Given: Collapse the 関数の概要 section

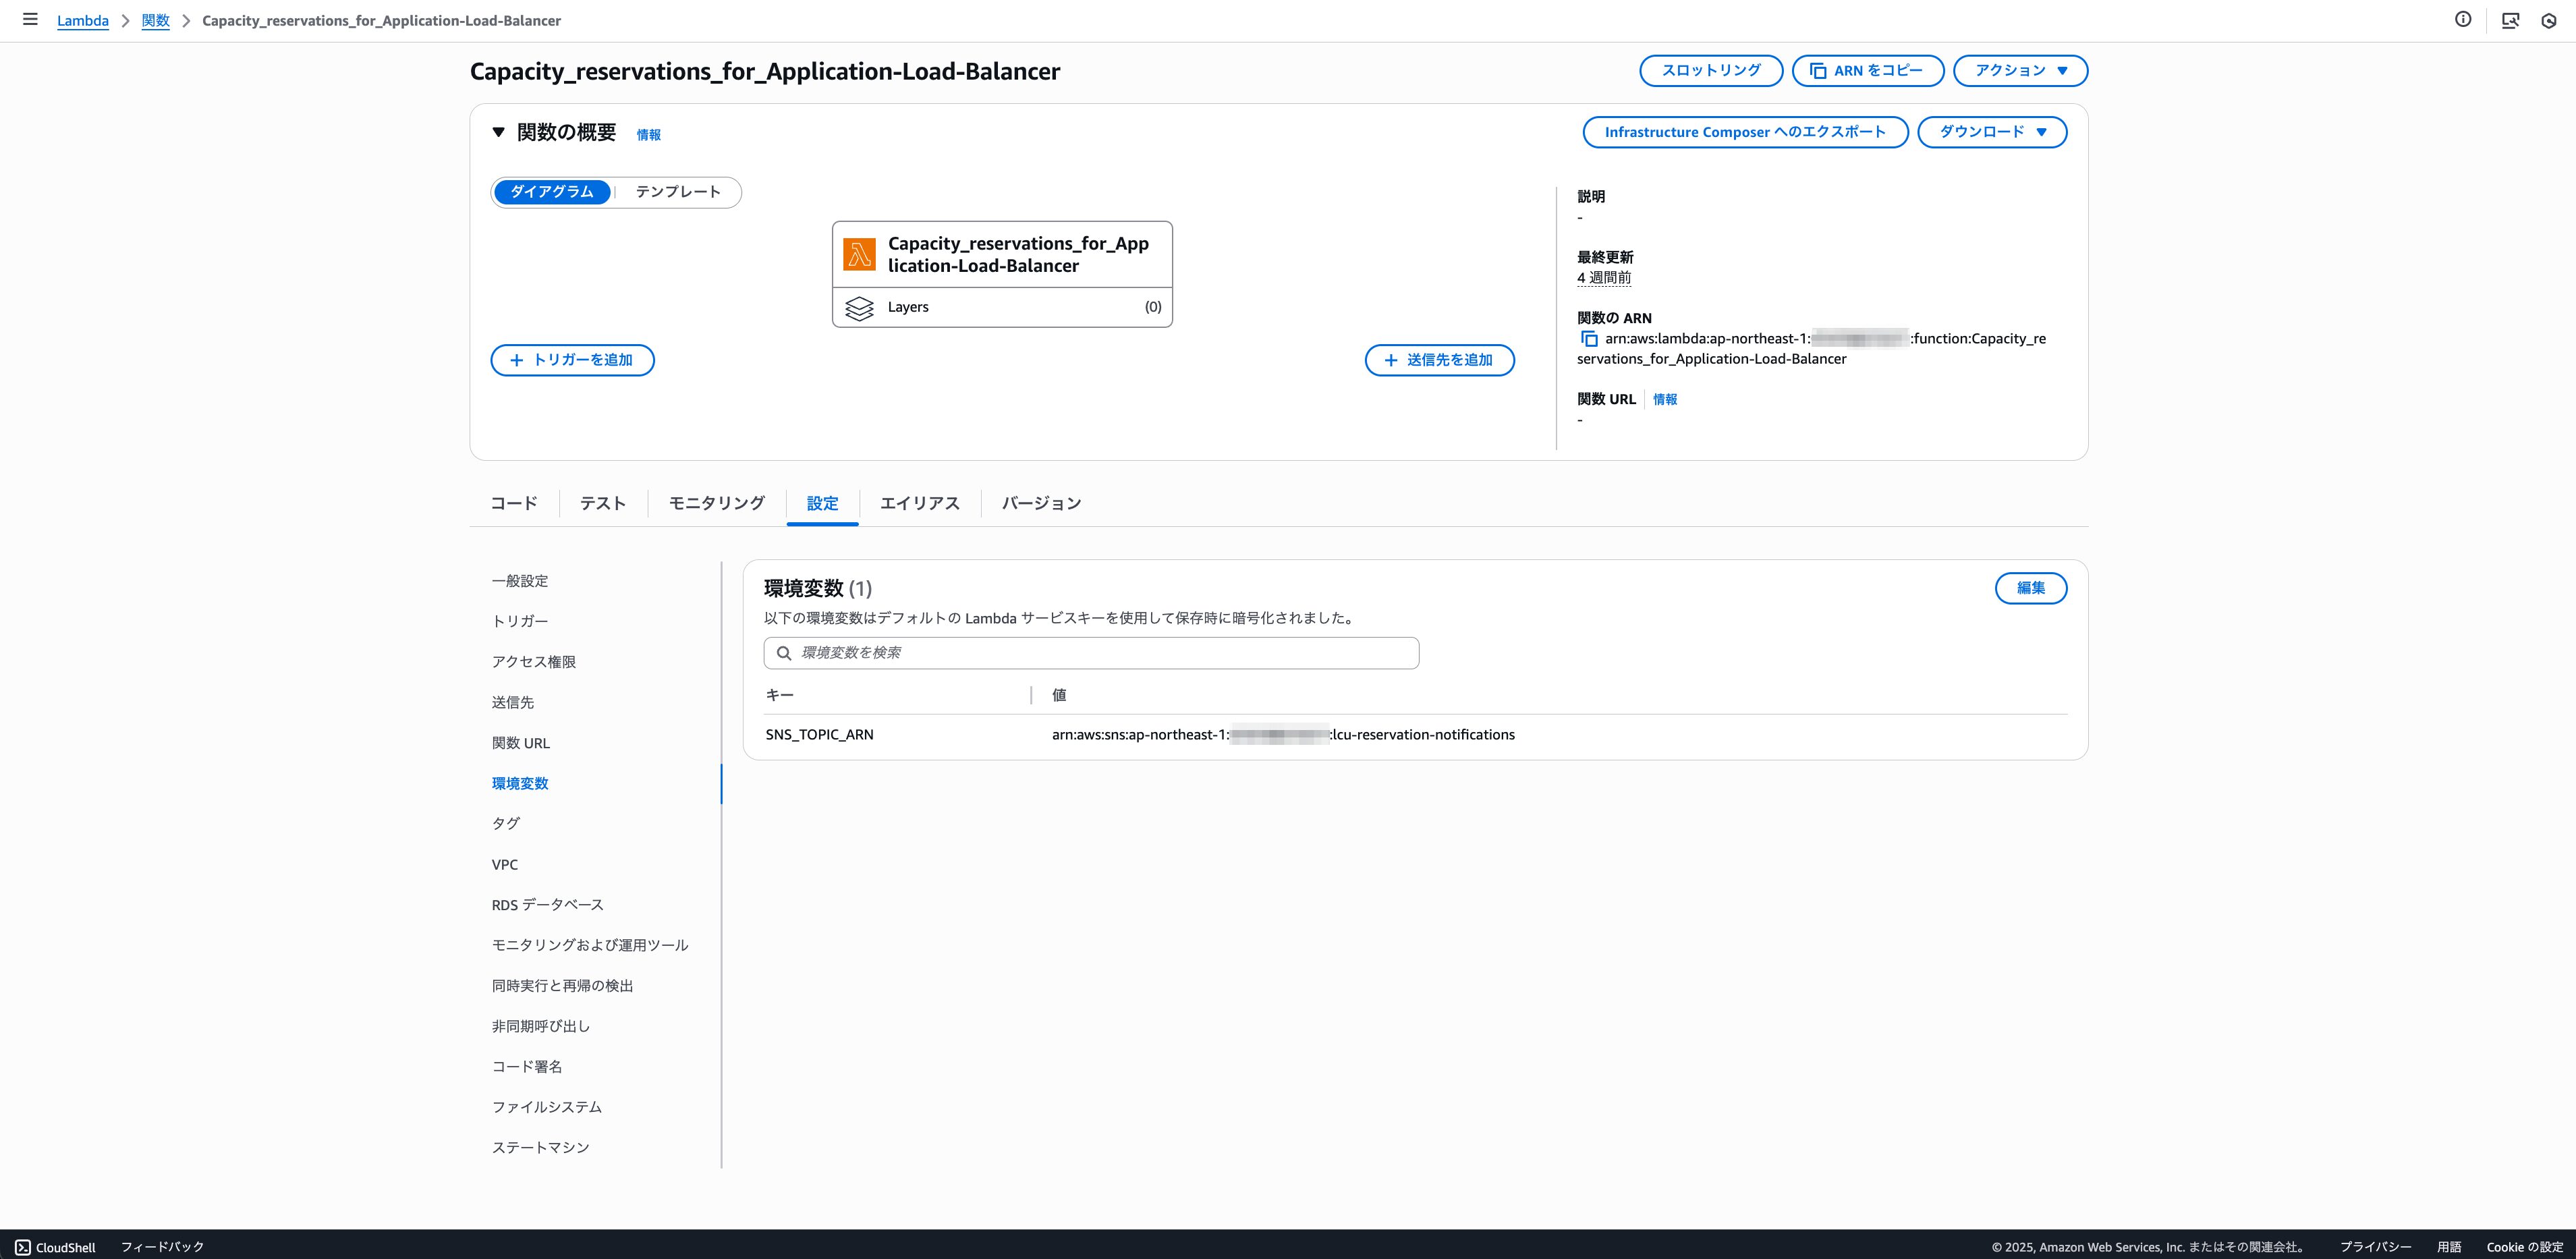Looking at the screenshot, I should point(498,132).
